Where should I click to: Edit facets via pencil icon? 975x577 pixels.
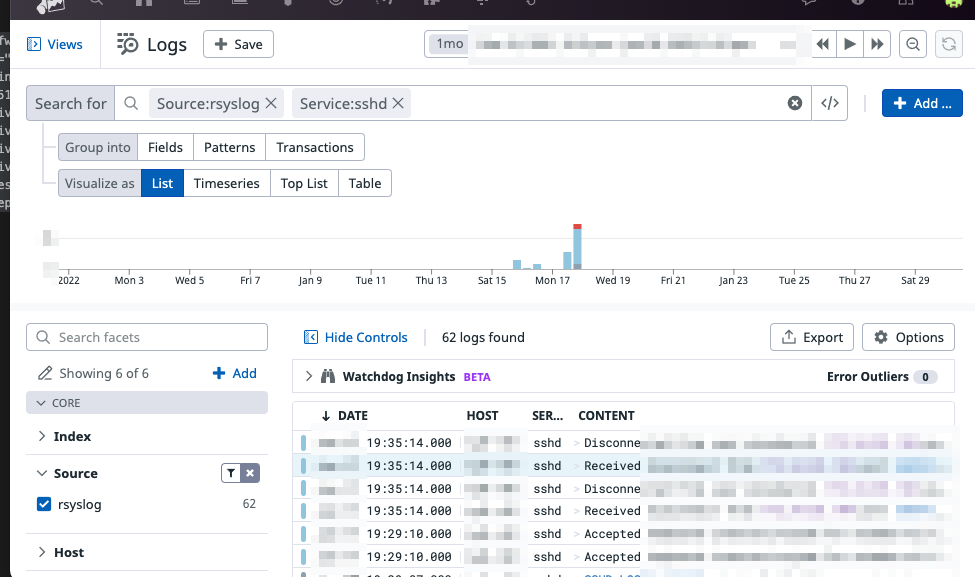[x=45, y=373]
